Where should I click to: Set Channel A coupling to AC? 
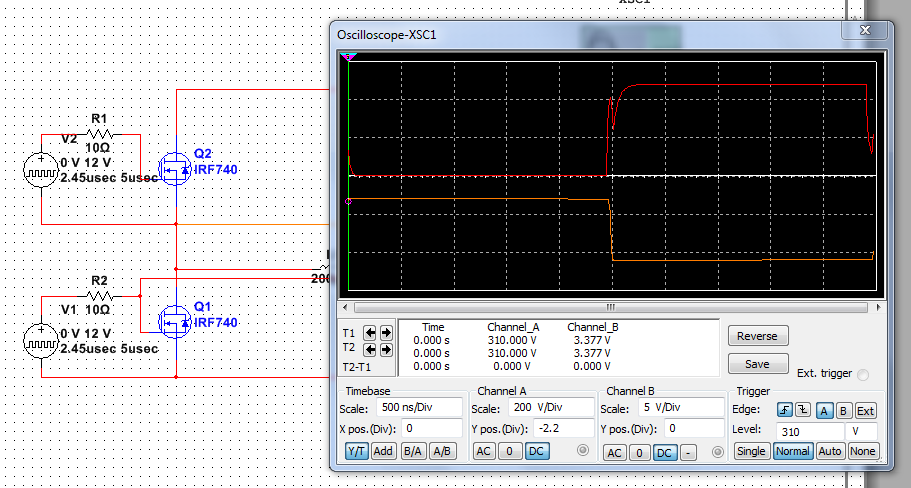pyautogui.click(x=485, y=450)
